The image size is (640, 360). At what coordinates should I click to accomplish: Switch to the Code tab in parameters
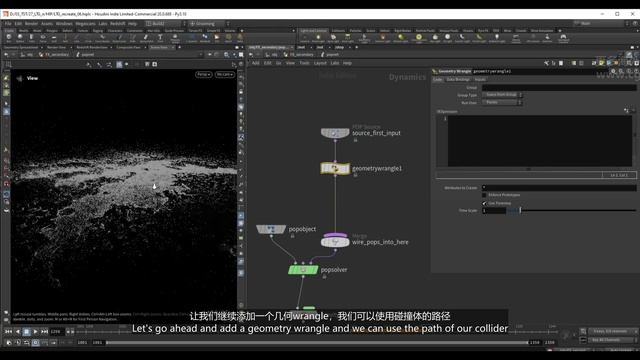coord(438,80)
